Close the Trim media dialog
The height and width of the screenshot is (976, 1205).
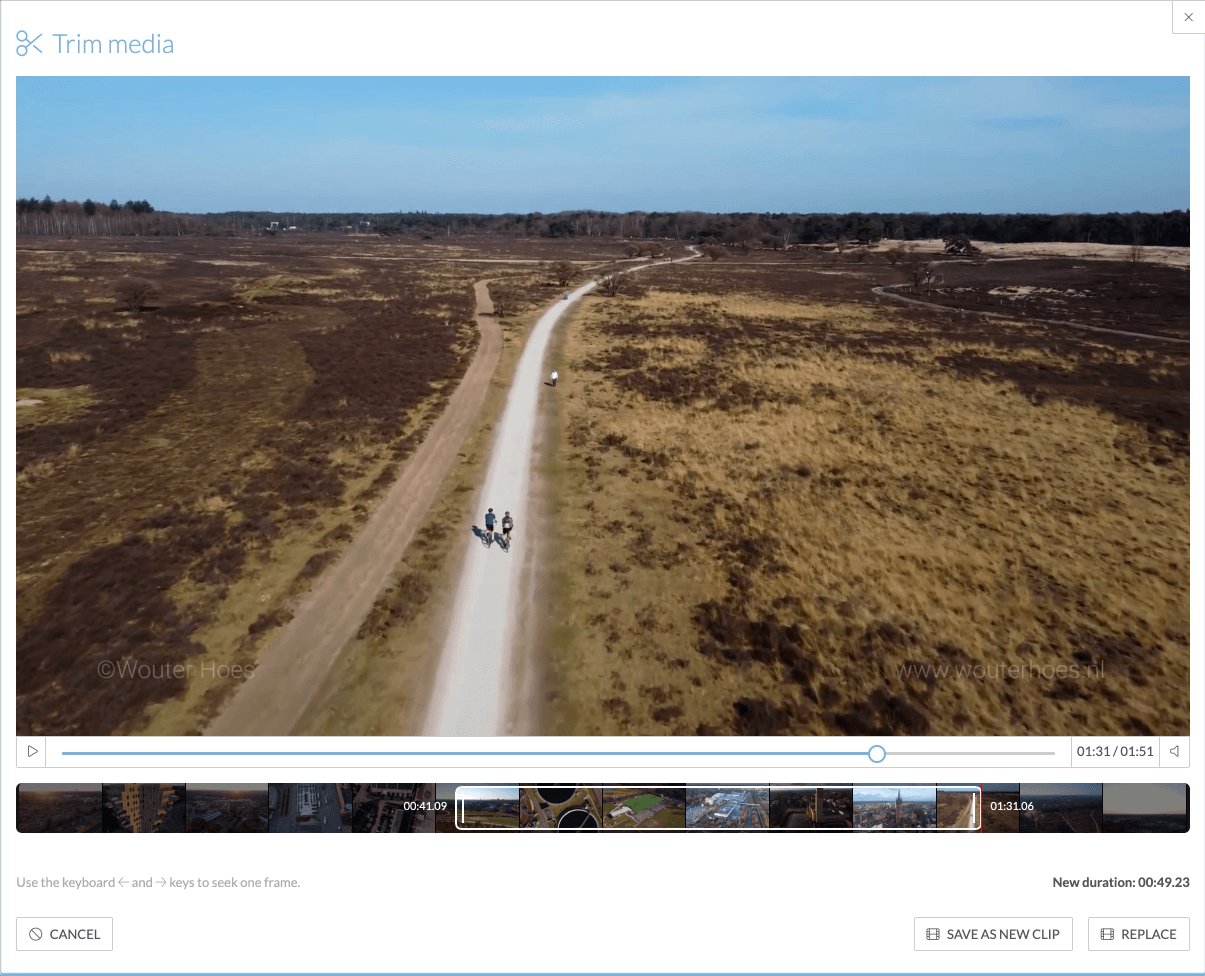click(x=1188, y=17)
